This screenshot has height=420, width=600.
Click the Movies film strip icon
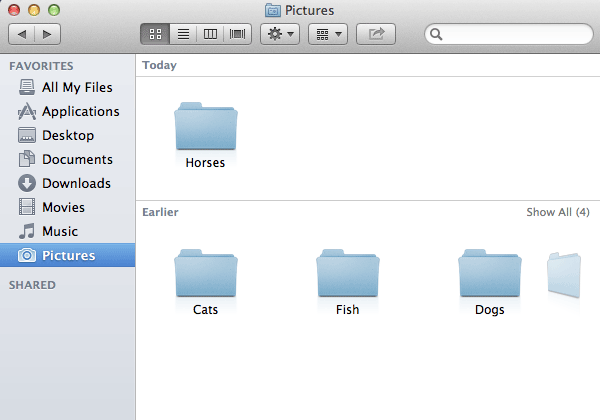[x=27, y=207]
